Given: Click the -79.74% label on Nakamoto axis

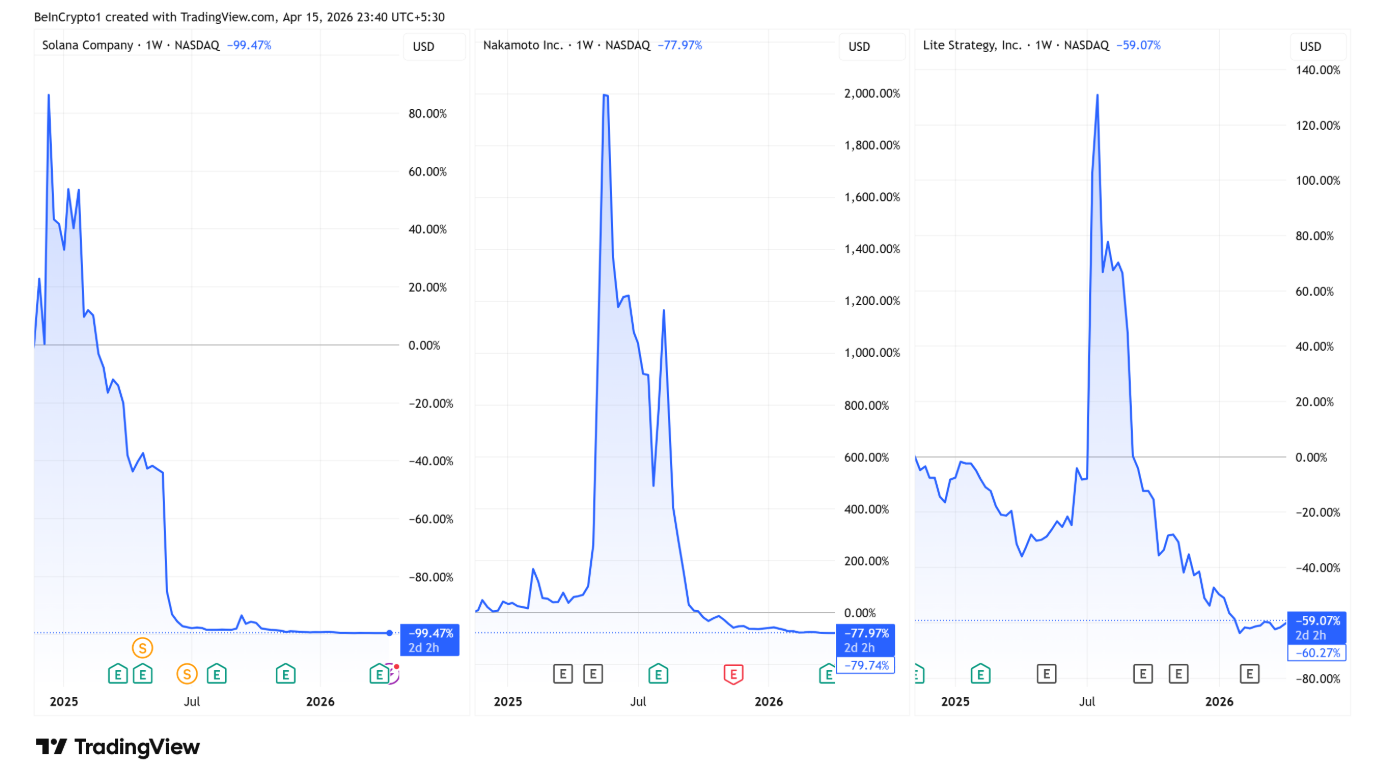Looking at the screenshot, I should click(864, 666).
